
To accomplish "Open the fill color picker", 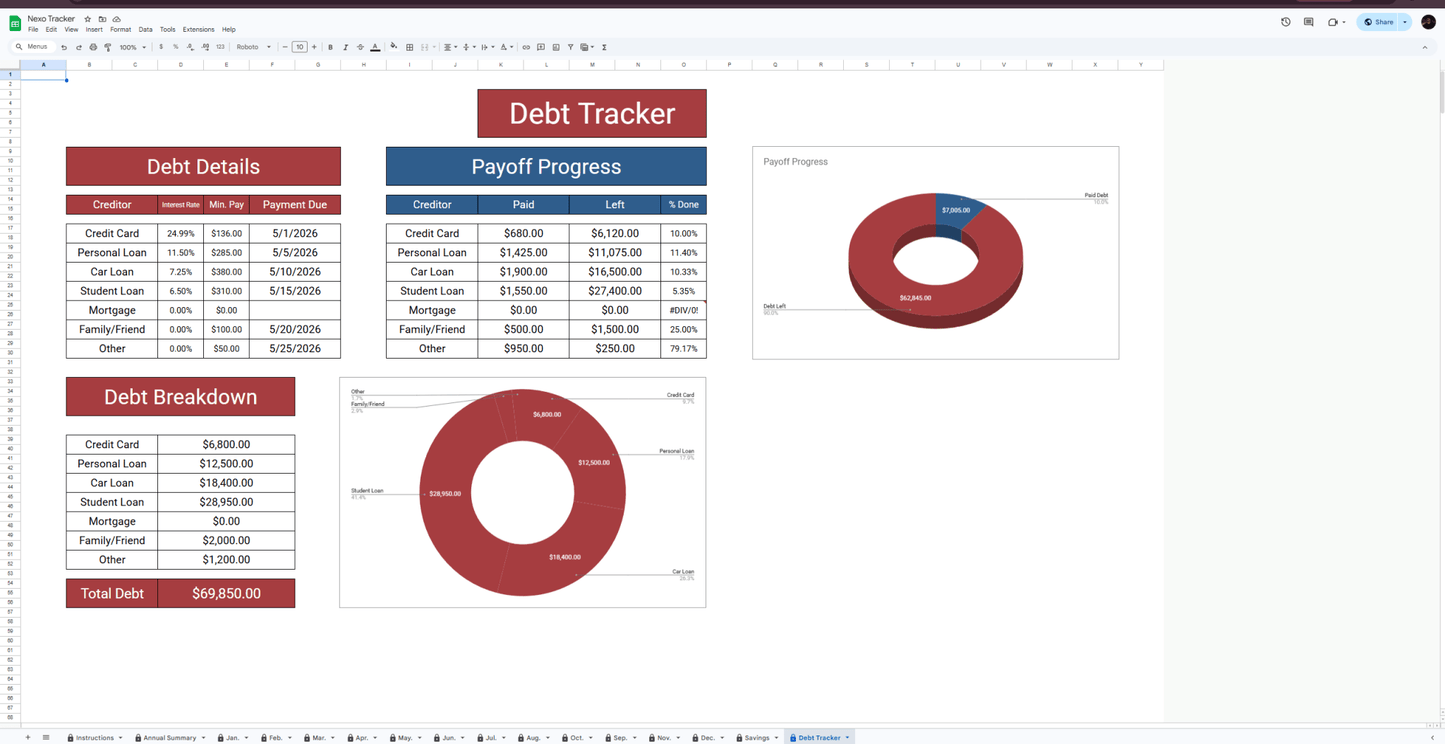I will coord(394,47).
